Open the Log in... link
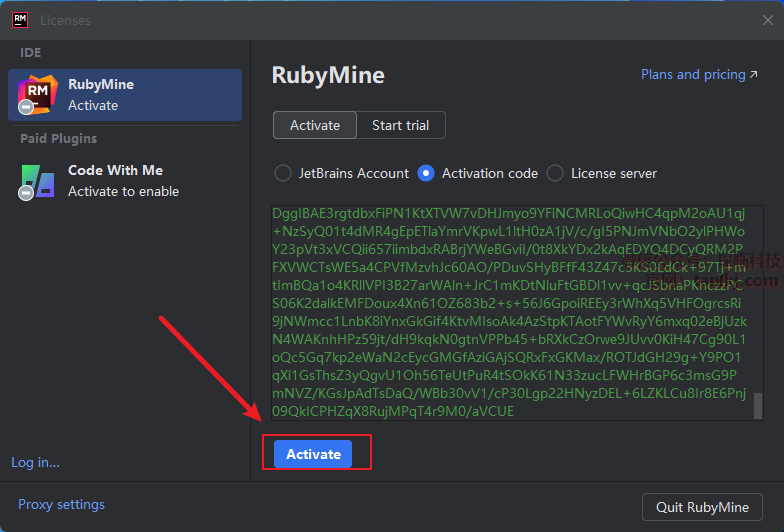Viewport: 784px width, 532px height. tap(35, 462)
